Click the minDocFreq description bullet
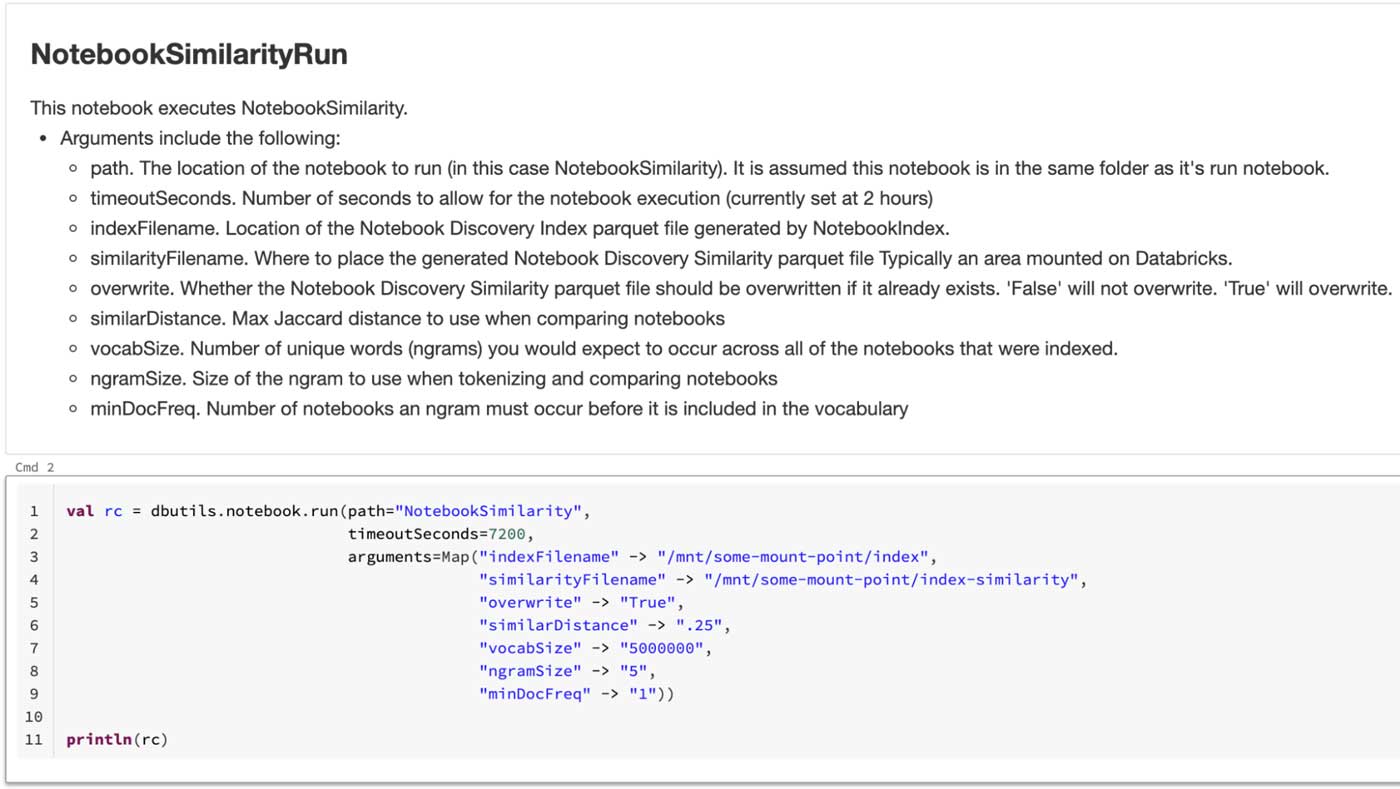 coord(499,408)
